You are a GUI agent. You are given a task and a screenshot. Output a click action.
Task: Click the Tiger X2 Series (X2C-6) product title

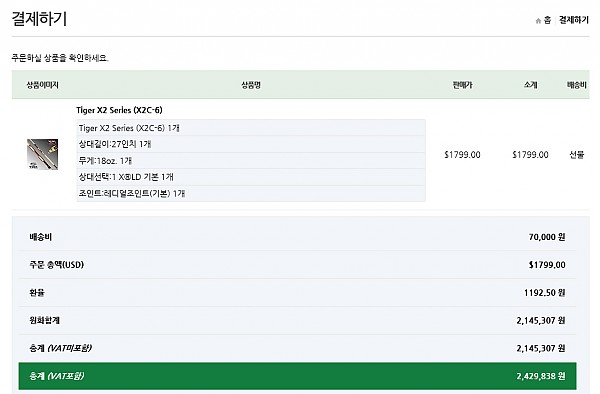point(119,110)
